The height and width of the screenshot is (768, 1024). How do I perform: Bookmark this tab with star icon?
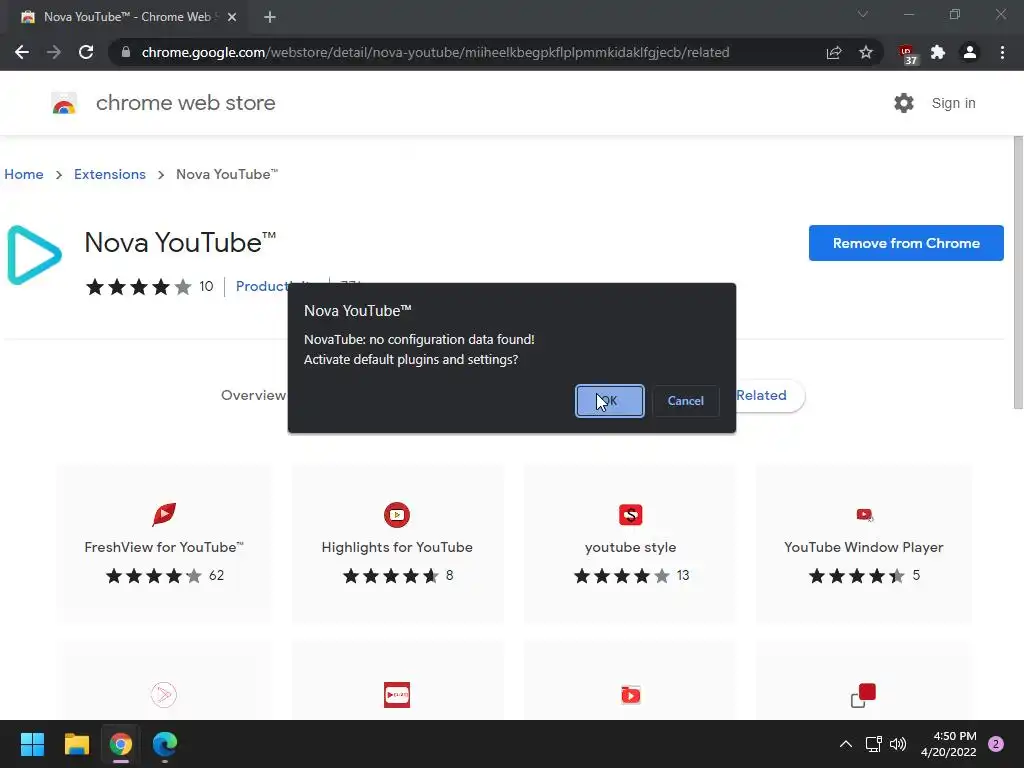pyautogui.click(x=866, y=52)
